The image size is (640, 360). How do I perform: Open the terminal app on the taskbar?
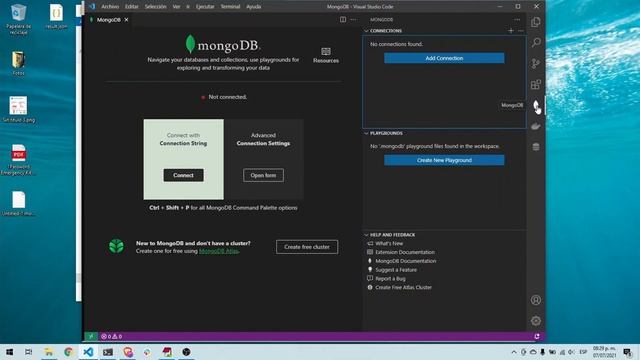108,352
